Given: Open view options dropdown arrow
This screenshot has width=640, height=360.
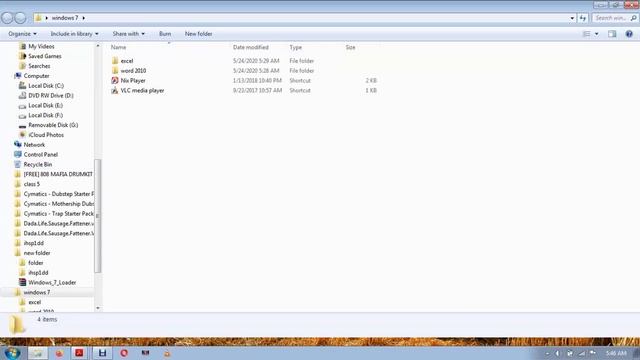Looking at the screenshot, I should [597, 34].
